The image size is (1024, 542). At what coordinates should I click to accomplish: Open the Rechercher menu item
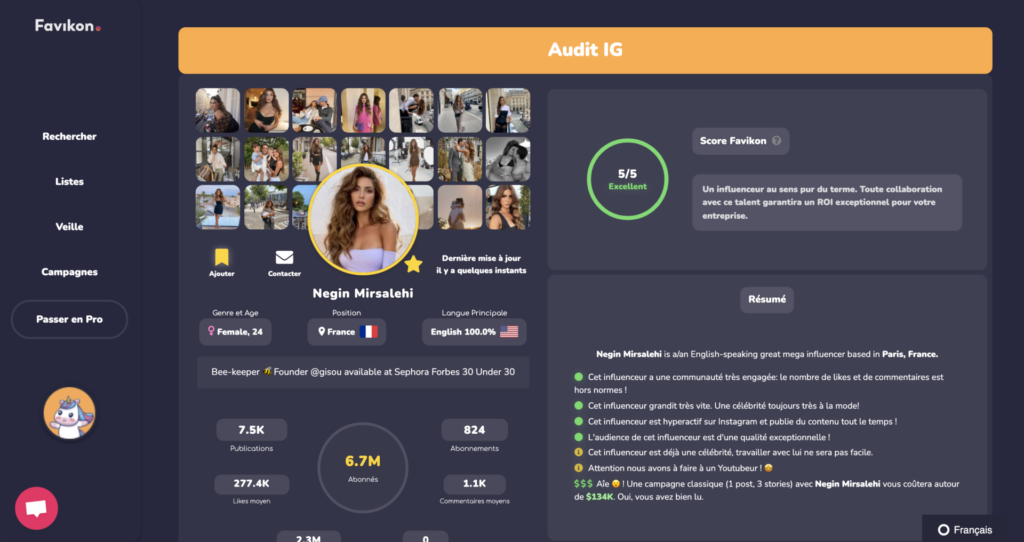(x=69, y=136)
